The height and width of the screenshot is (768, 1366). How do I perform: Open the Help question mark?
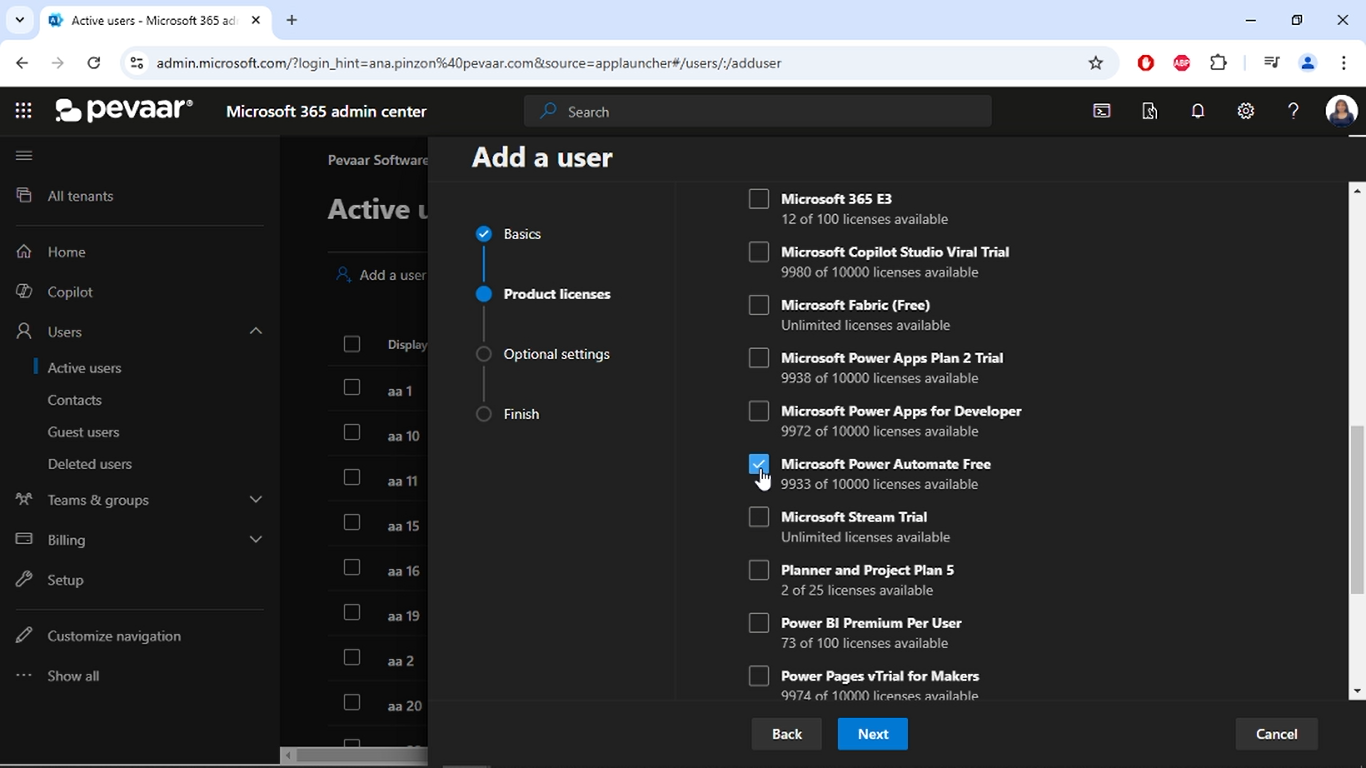1293,111
